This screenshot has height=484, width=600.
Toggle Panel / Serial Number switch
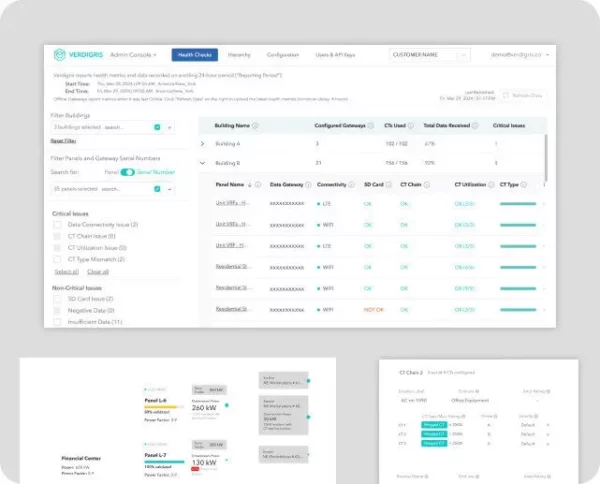click(127, 172)
